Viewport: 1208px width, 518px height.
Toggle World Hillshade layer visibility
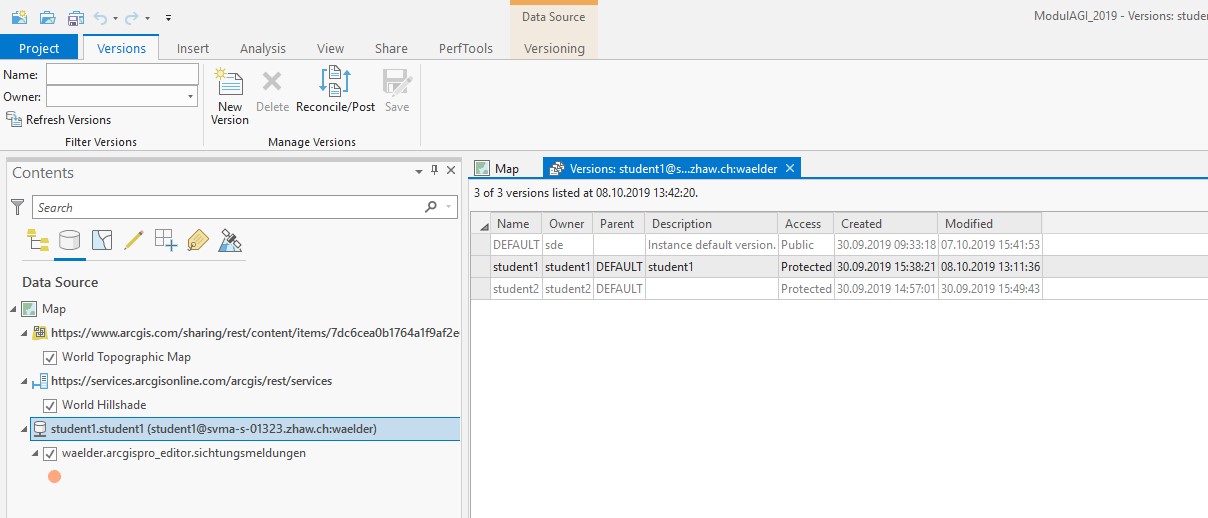click(50, 405)
